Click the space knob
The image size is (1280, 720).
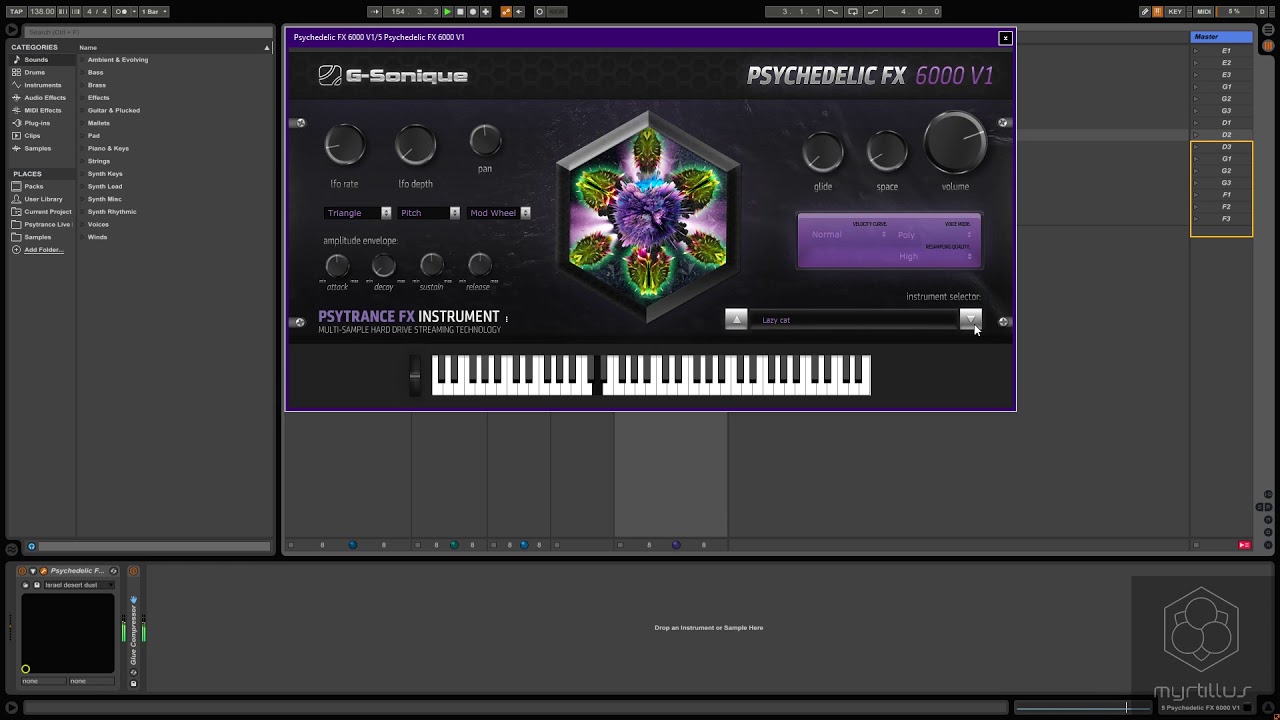(x=886, y=152)
